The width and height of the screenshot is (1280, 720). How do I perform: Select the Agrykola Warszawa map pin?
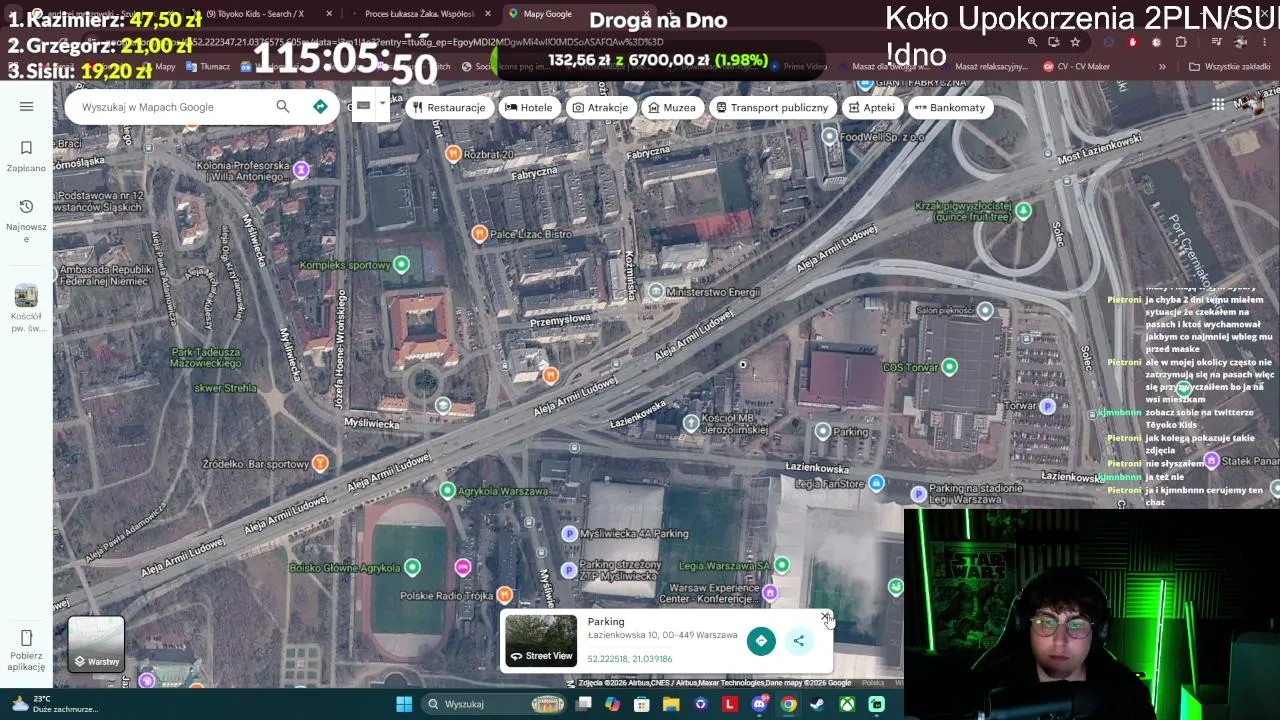tap(447, 491)
